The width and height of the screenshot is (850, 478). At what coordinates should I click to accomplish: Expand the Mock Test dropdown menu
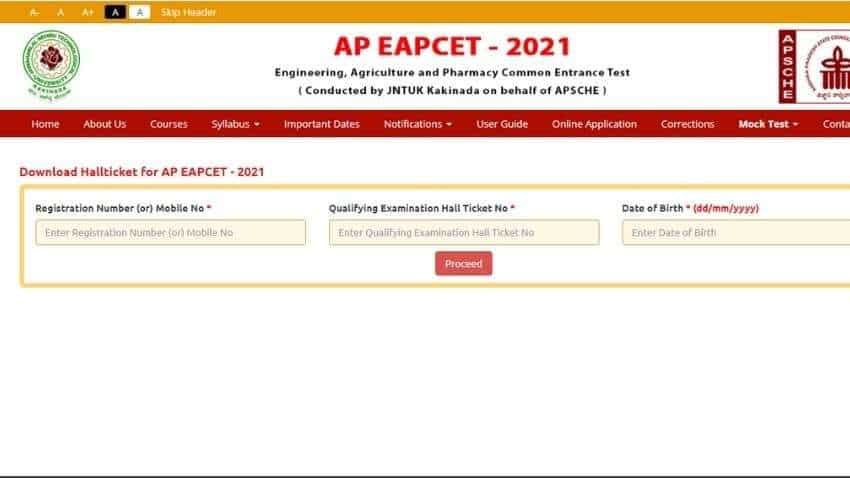click(x=768, y=124)
